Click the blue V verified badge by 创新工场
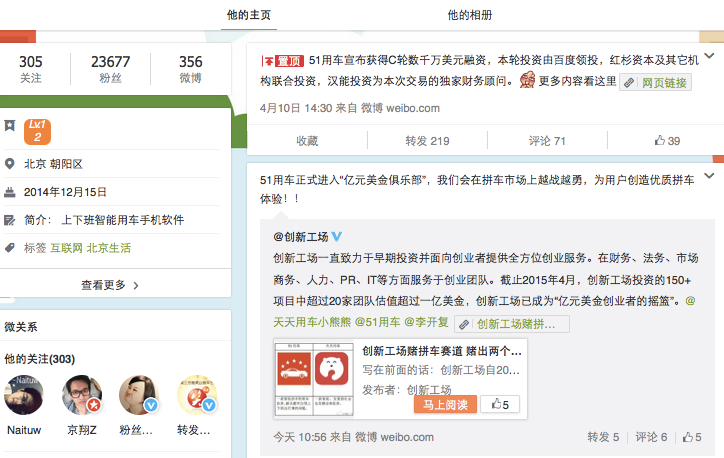Screen dimensions: 724x458 [x=337, y=236]
